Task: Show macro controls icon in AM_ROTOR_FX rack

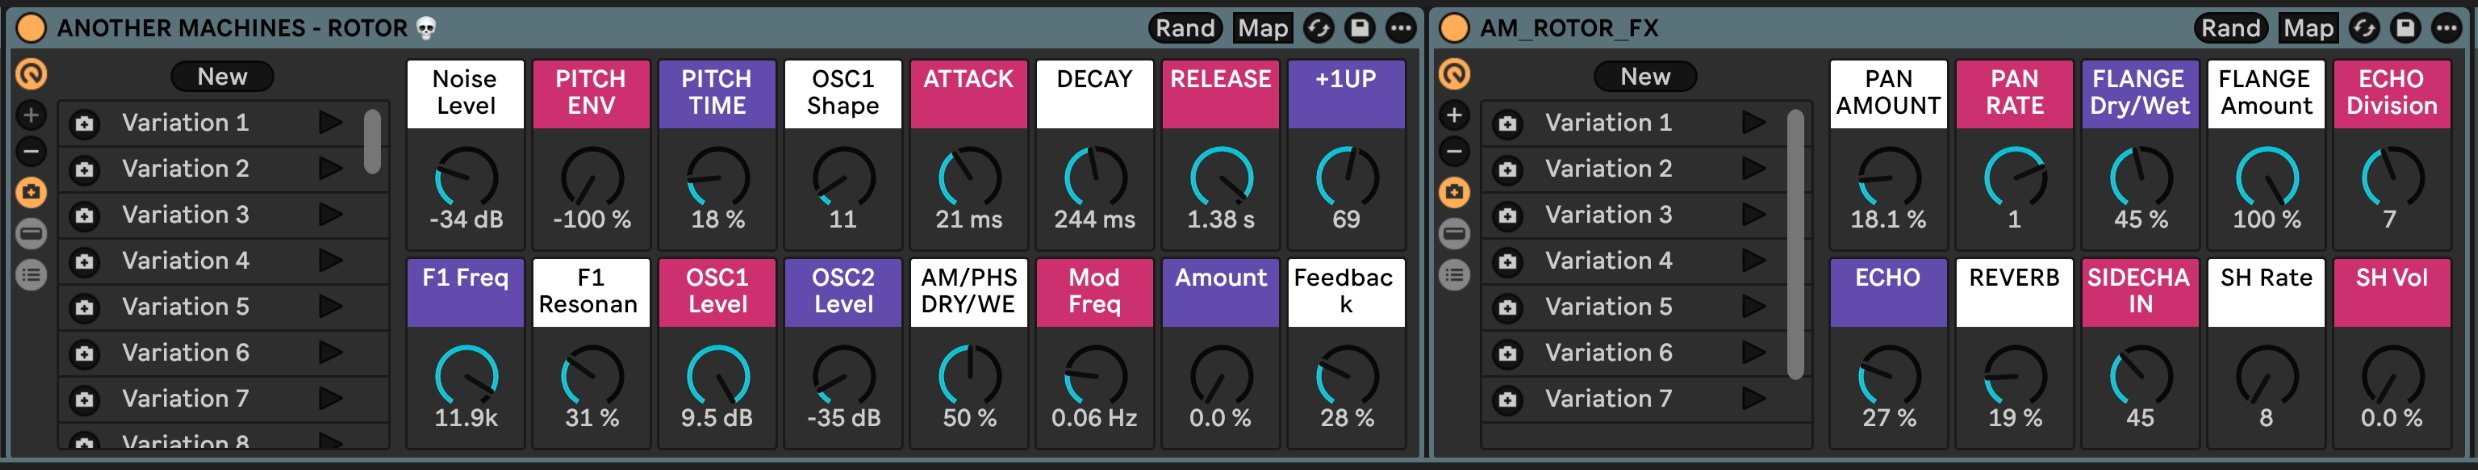Action: pos(1454,74)
